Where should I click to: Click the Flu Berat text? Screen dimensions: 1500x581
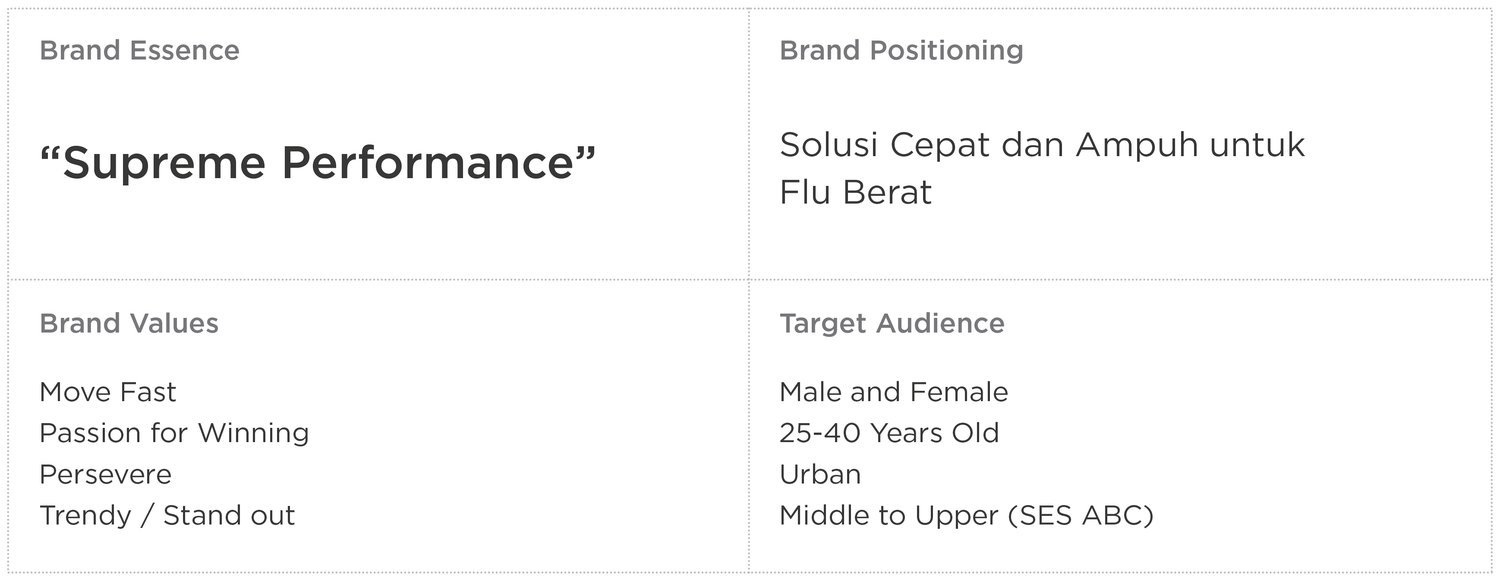855,191
